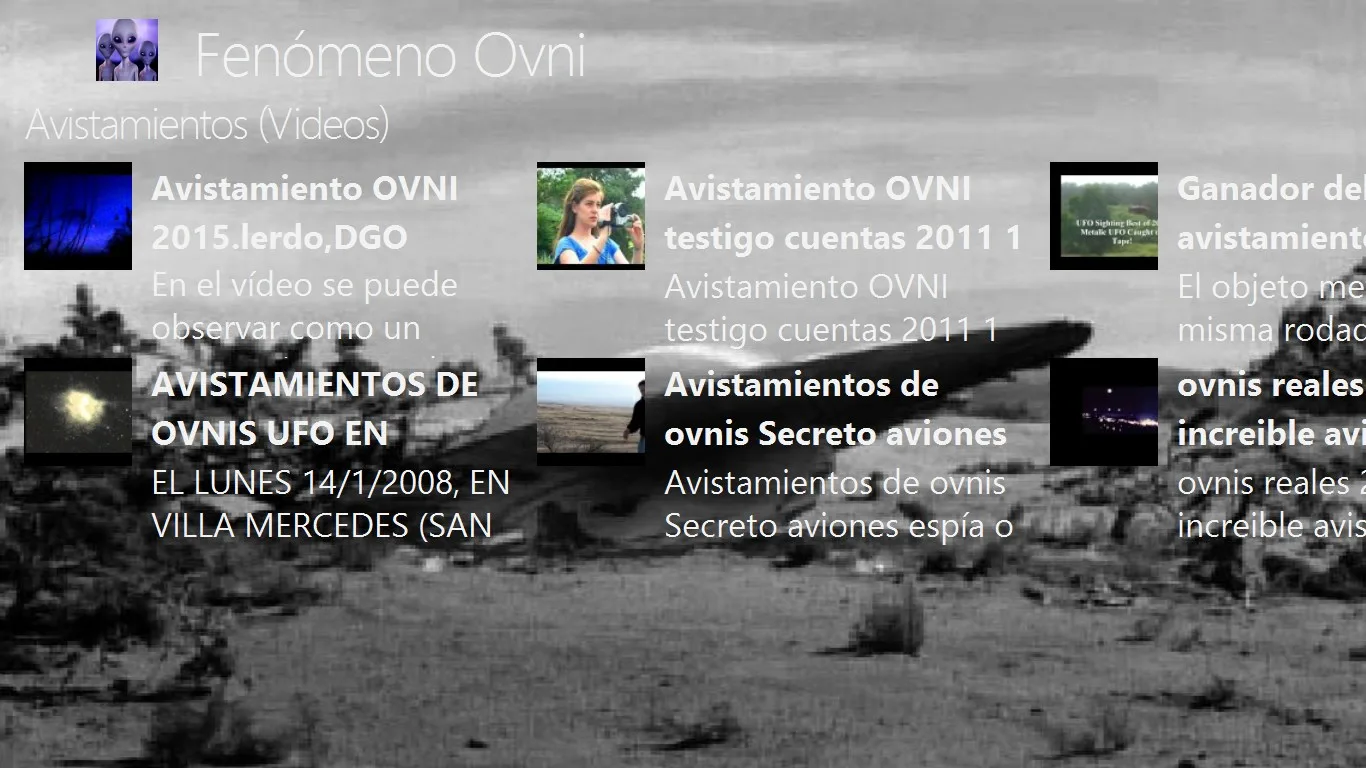Click the gray description under 'testigo cuentas 2011 1'
The image size is (1366, 768).
click(832, 308)
